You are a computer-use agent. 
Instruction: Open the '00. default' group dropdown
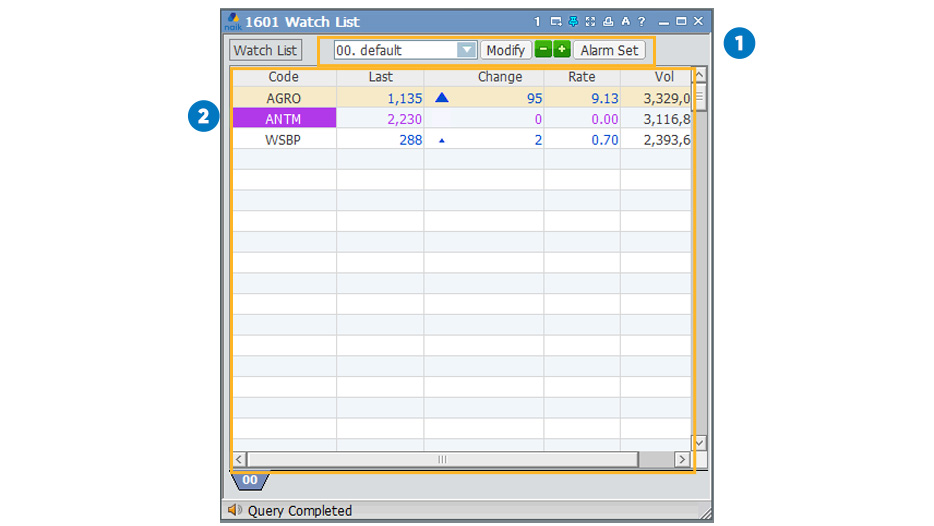[466, 50]
